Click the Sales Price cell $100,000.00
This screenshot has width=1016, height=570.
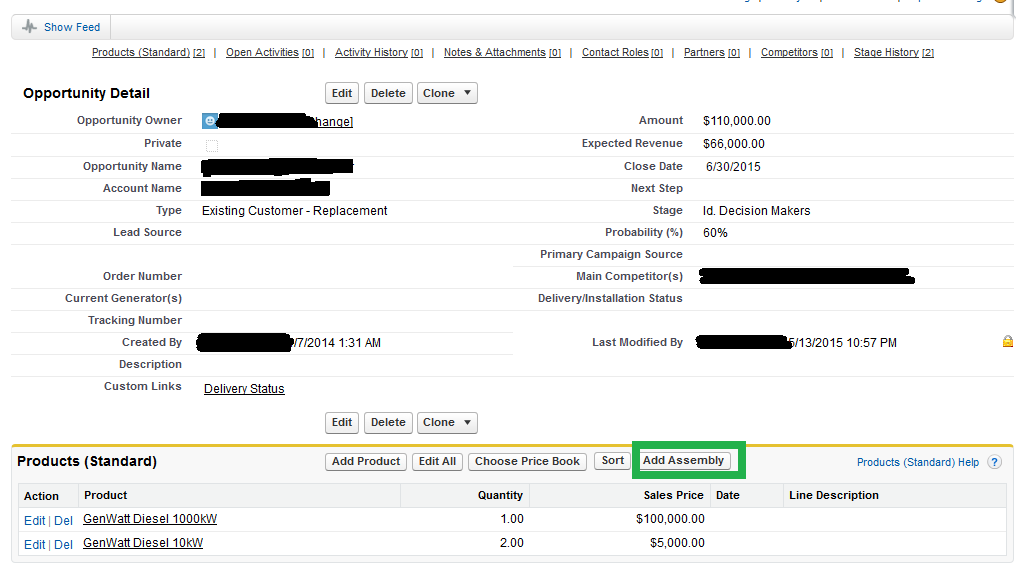(x=670, y=519)
